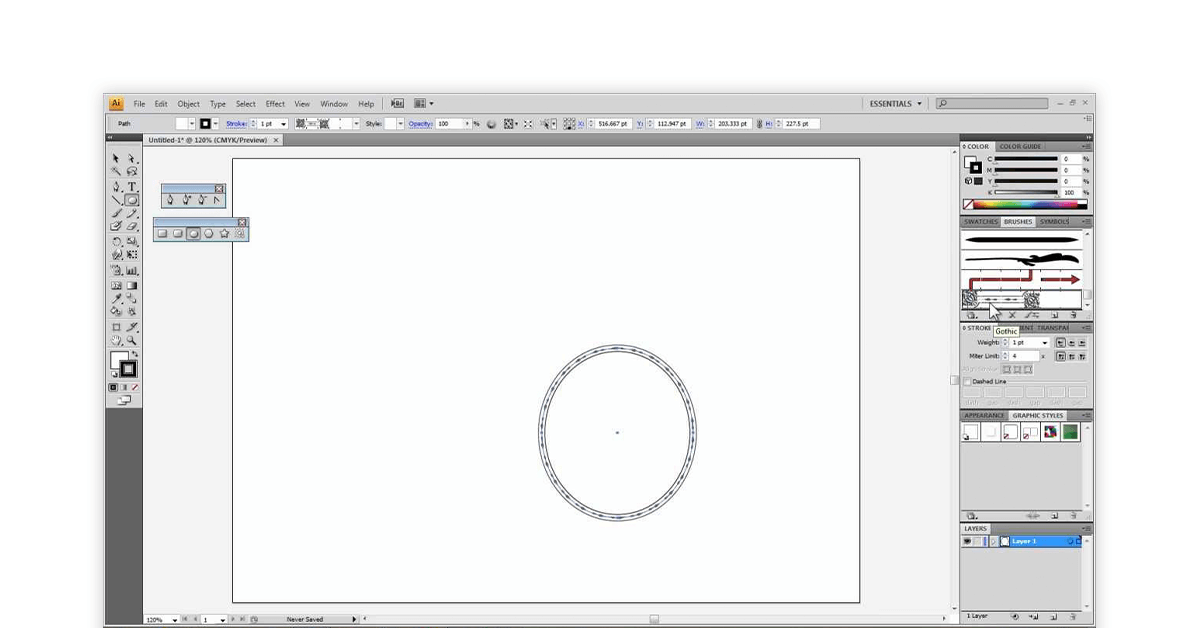The height and width of the screenshot is (628, 1200).
Task: Bring Stroke box forward in Tools panel
Action: 128,370
